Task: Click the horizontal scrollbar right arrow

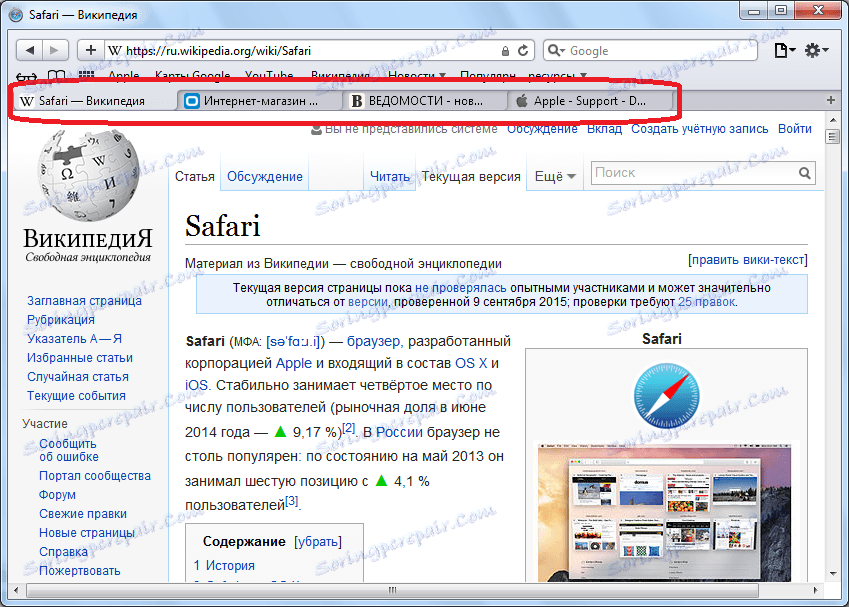Action: click(815, 590)
